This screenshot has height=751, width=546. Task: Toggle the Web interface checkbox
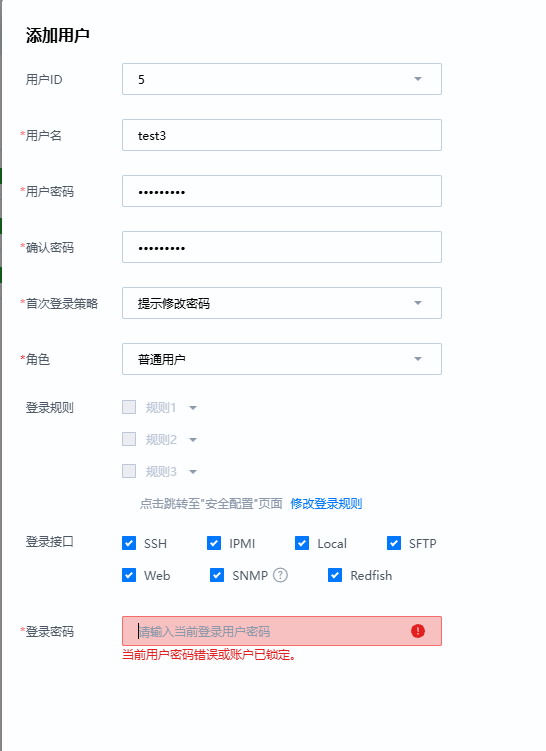click(x=129, y=575)
